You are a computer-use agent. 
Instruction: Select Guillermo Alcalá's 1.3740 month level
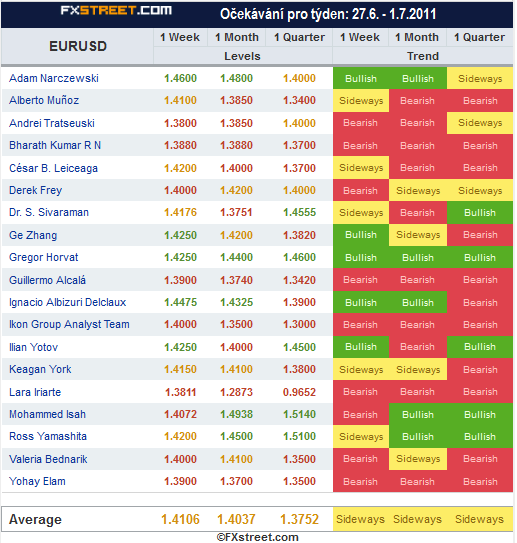(x=237, y=280)
